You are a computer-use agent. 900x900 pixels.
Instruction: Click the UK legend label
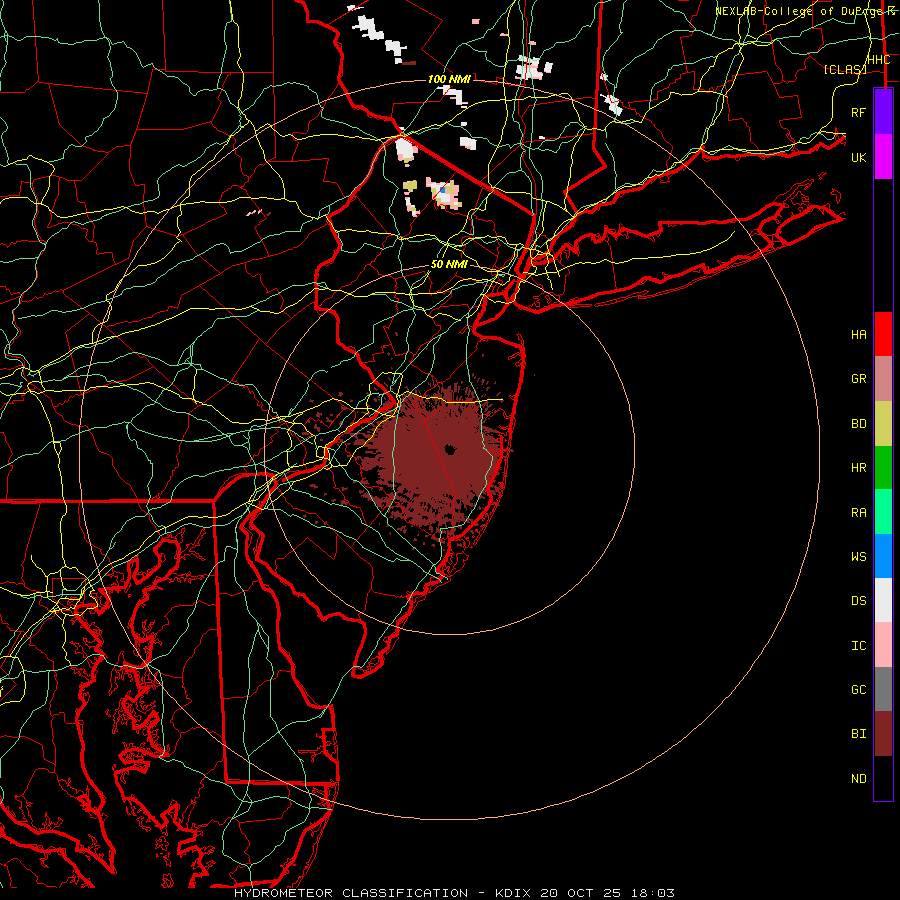coord(859,157)
